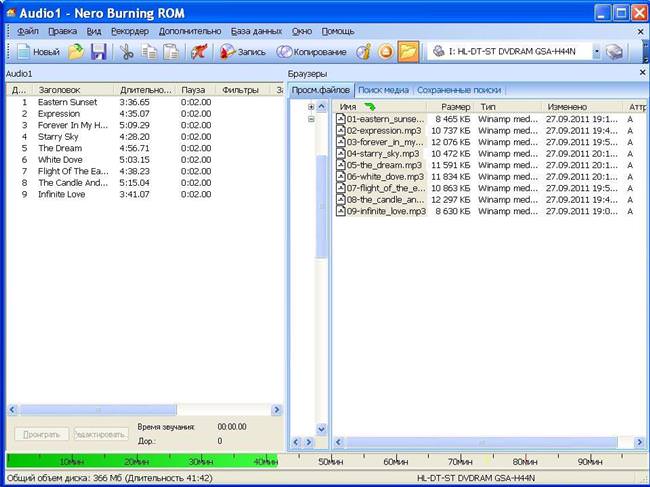Click the Длительность column header
The width and height of the screenshot is (650, 487).
click(x=145, y=90)
